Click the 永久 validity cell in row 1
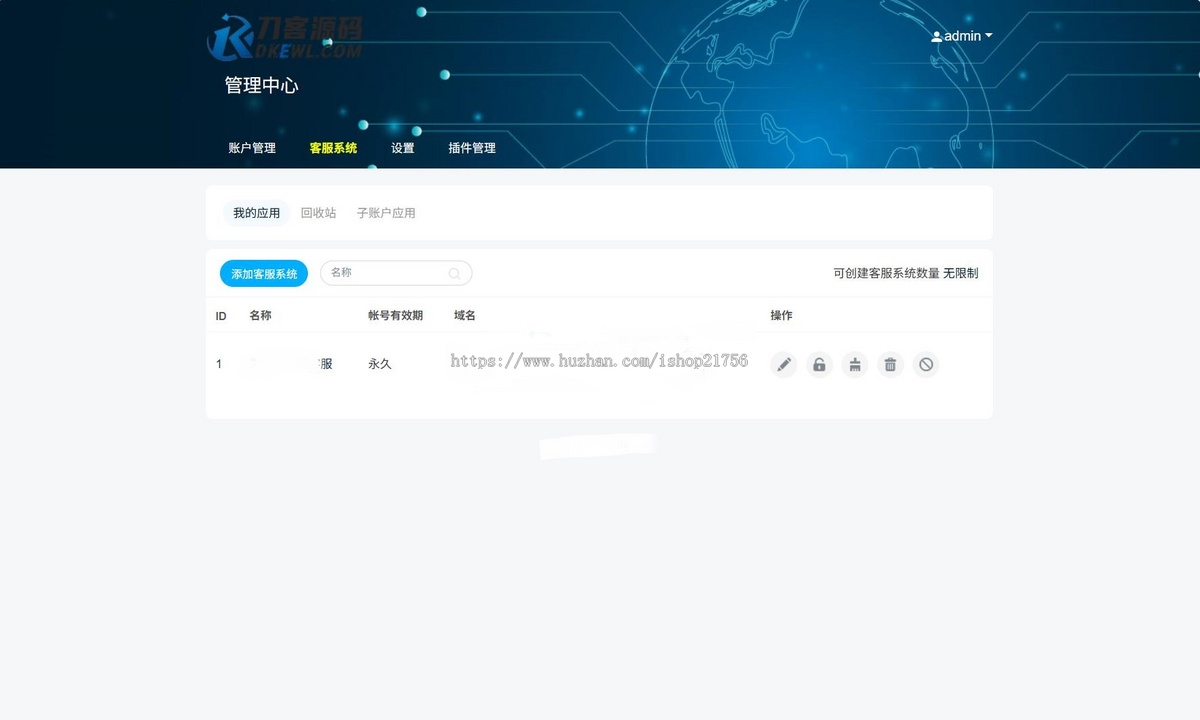Image resolution: width=1200 pixels, height=720 pixels. 380,365
